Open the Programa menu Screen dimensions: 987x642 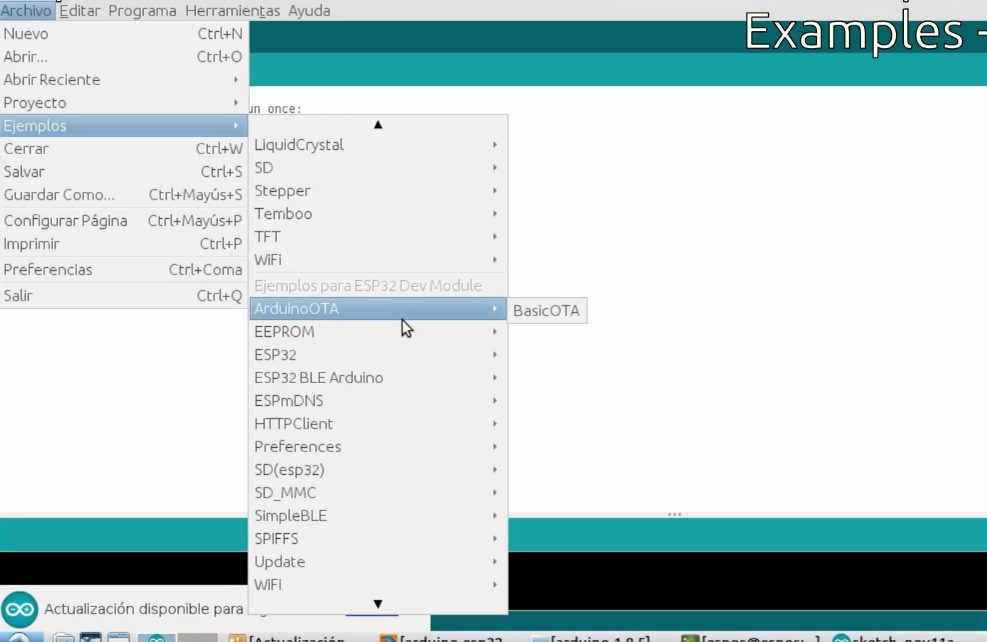click(x=142, y=11)
